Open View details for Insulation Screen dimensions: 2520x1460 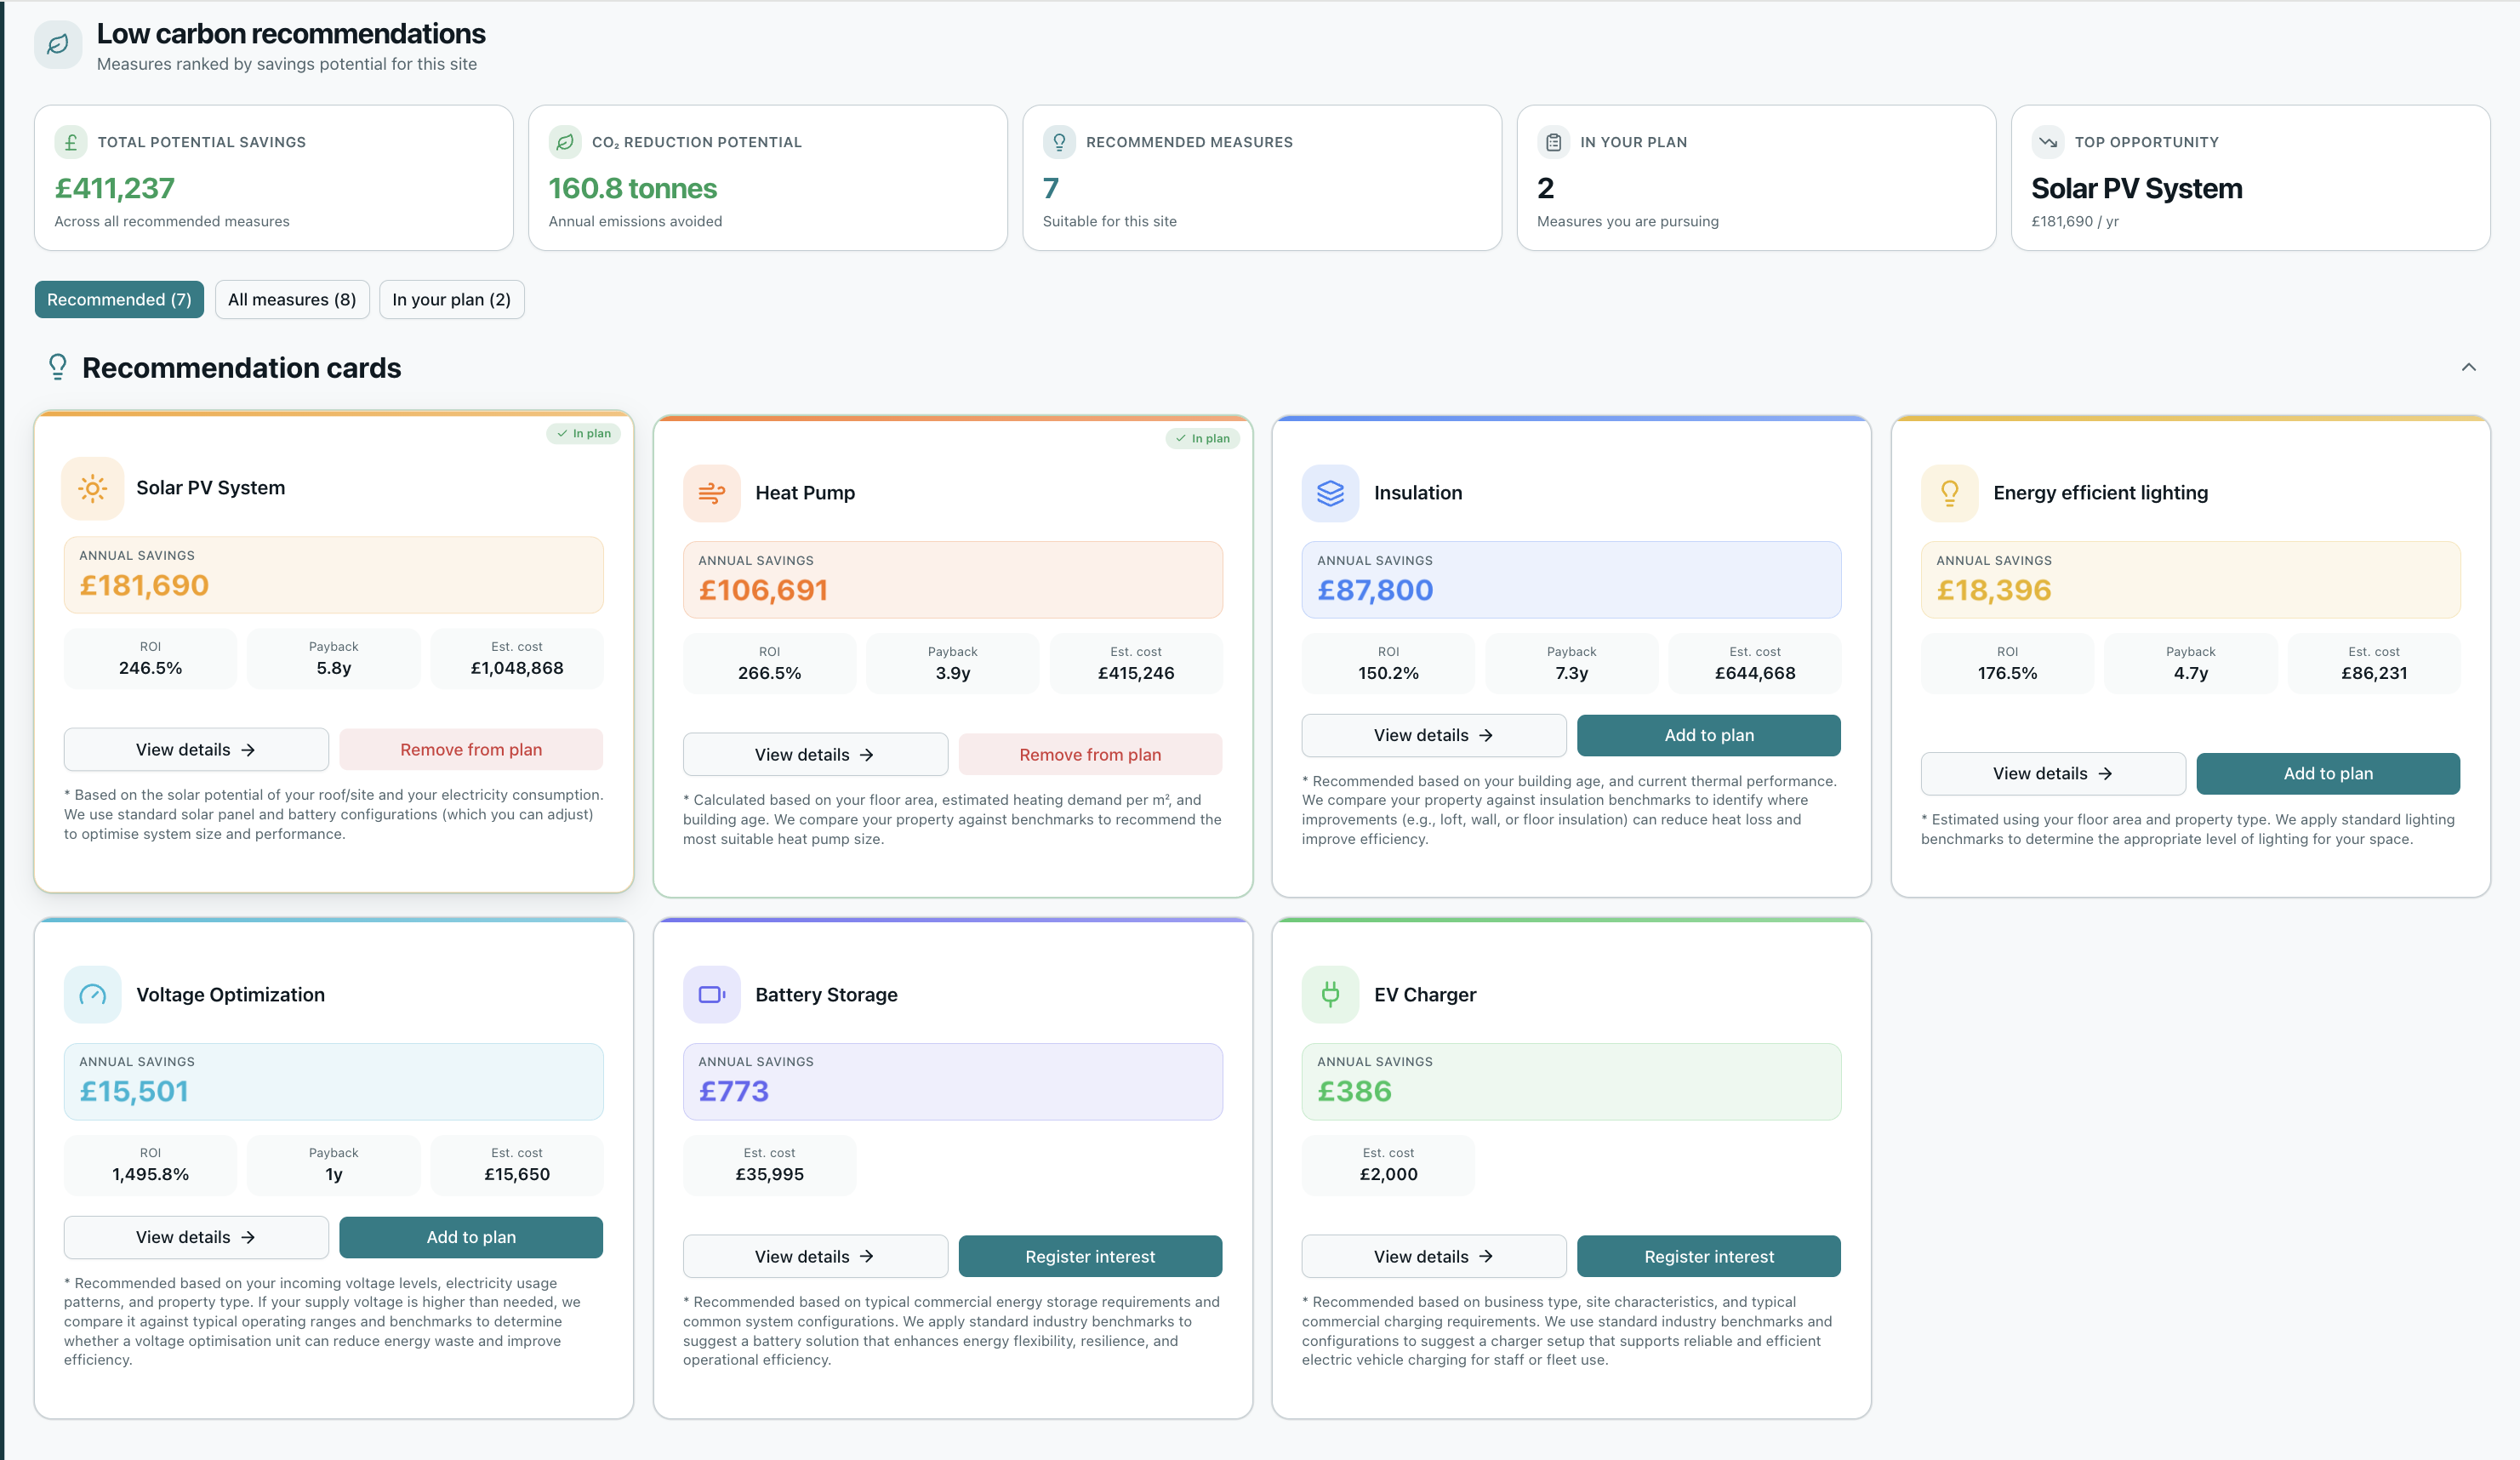1434,736
